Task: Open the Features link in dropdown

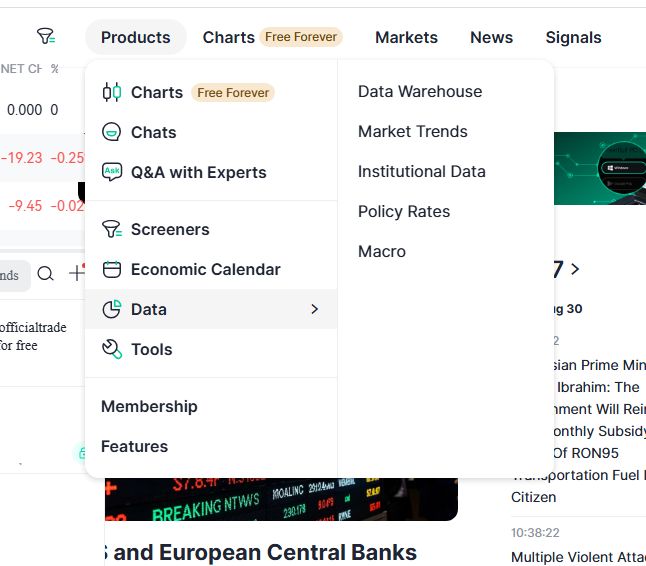Action: point(134,447)
